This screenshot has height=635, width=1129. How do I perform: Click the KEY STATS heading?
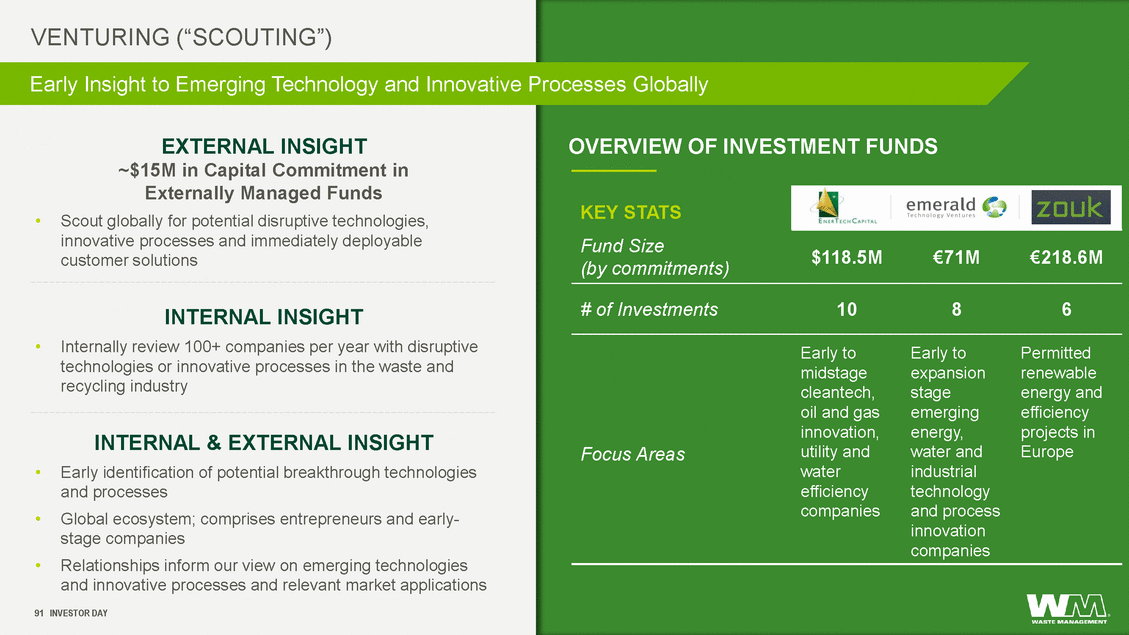(631, 212)
